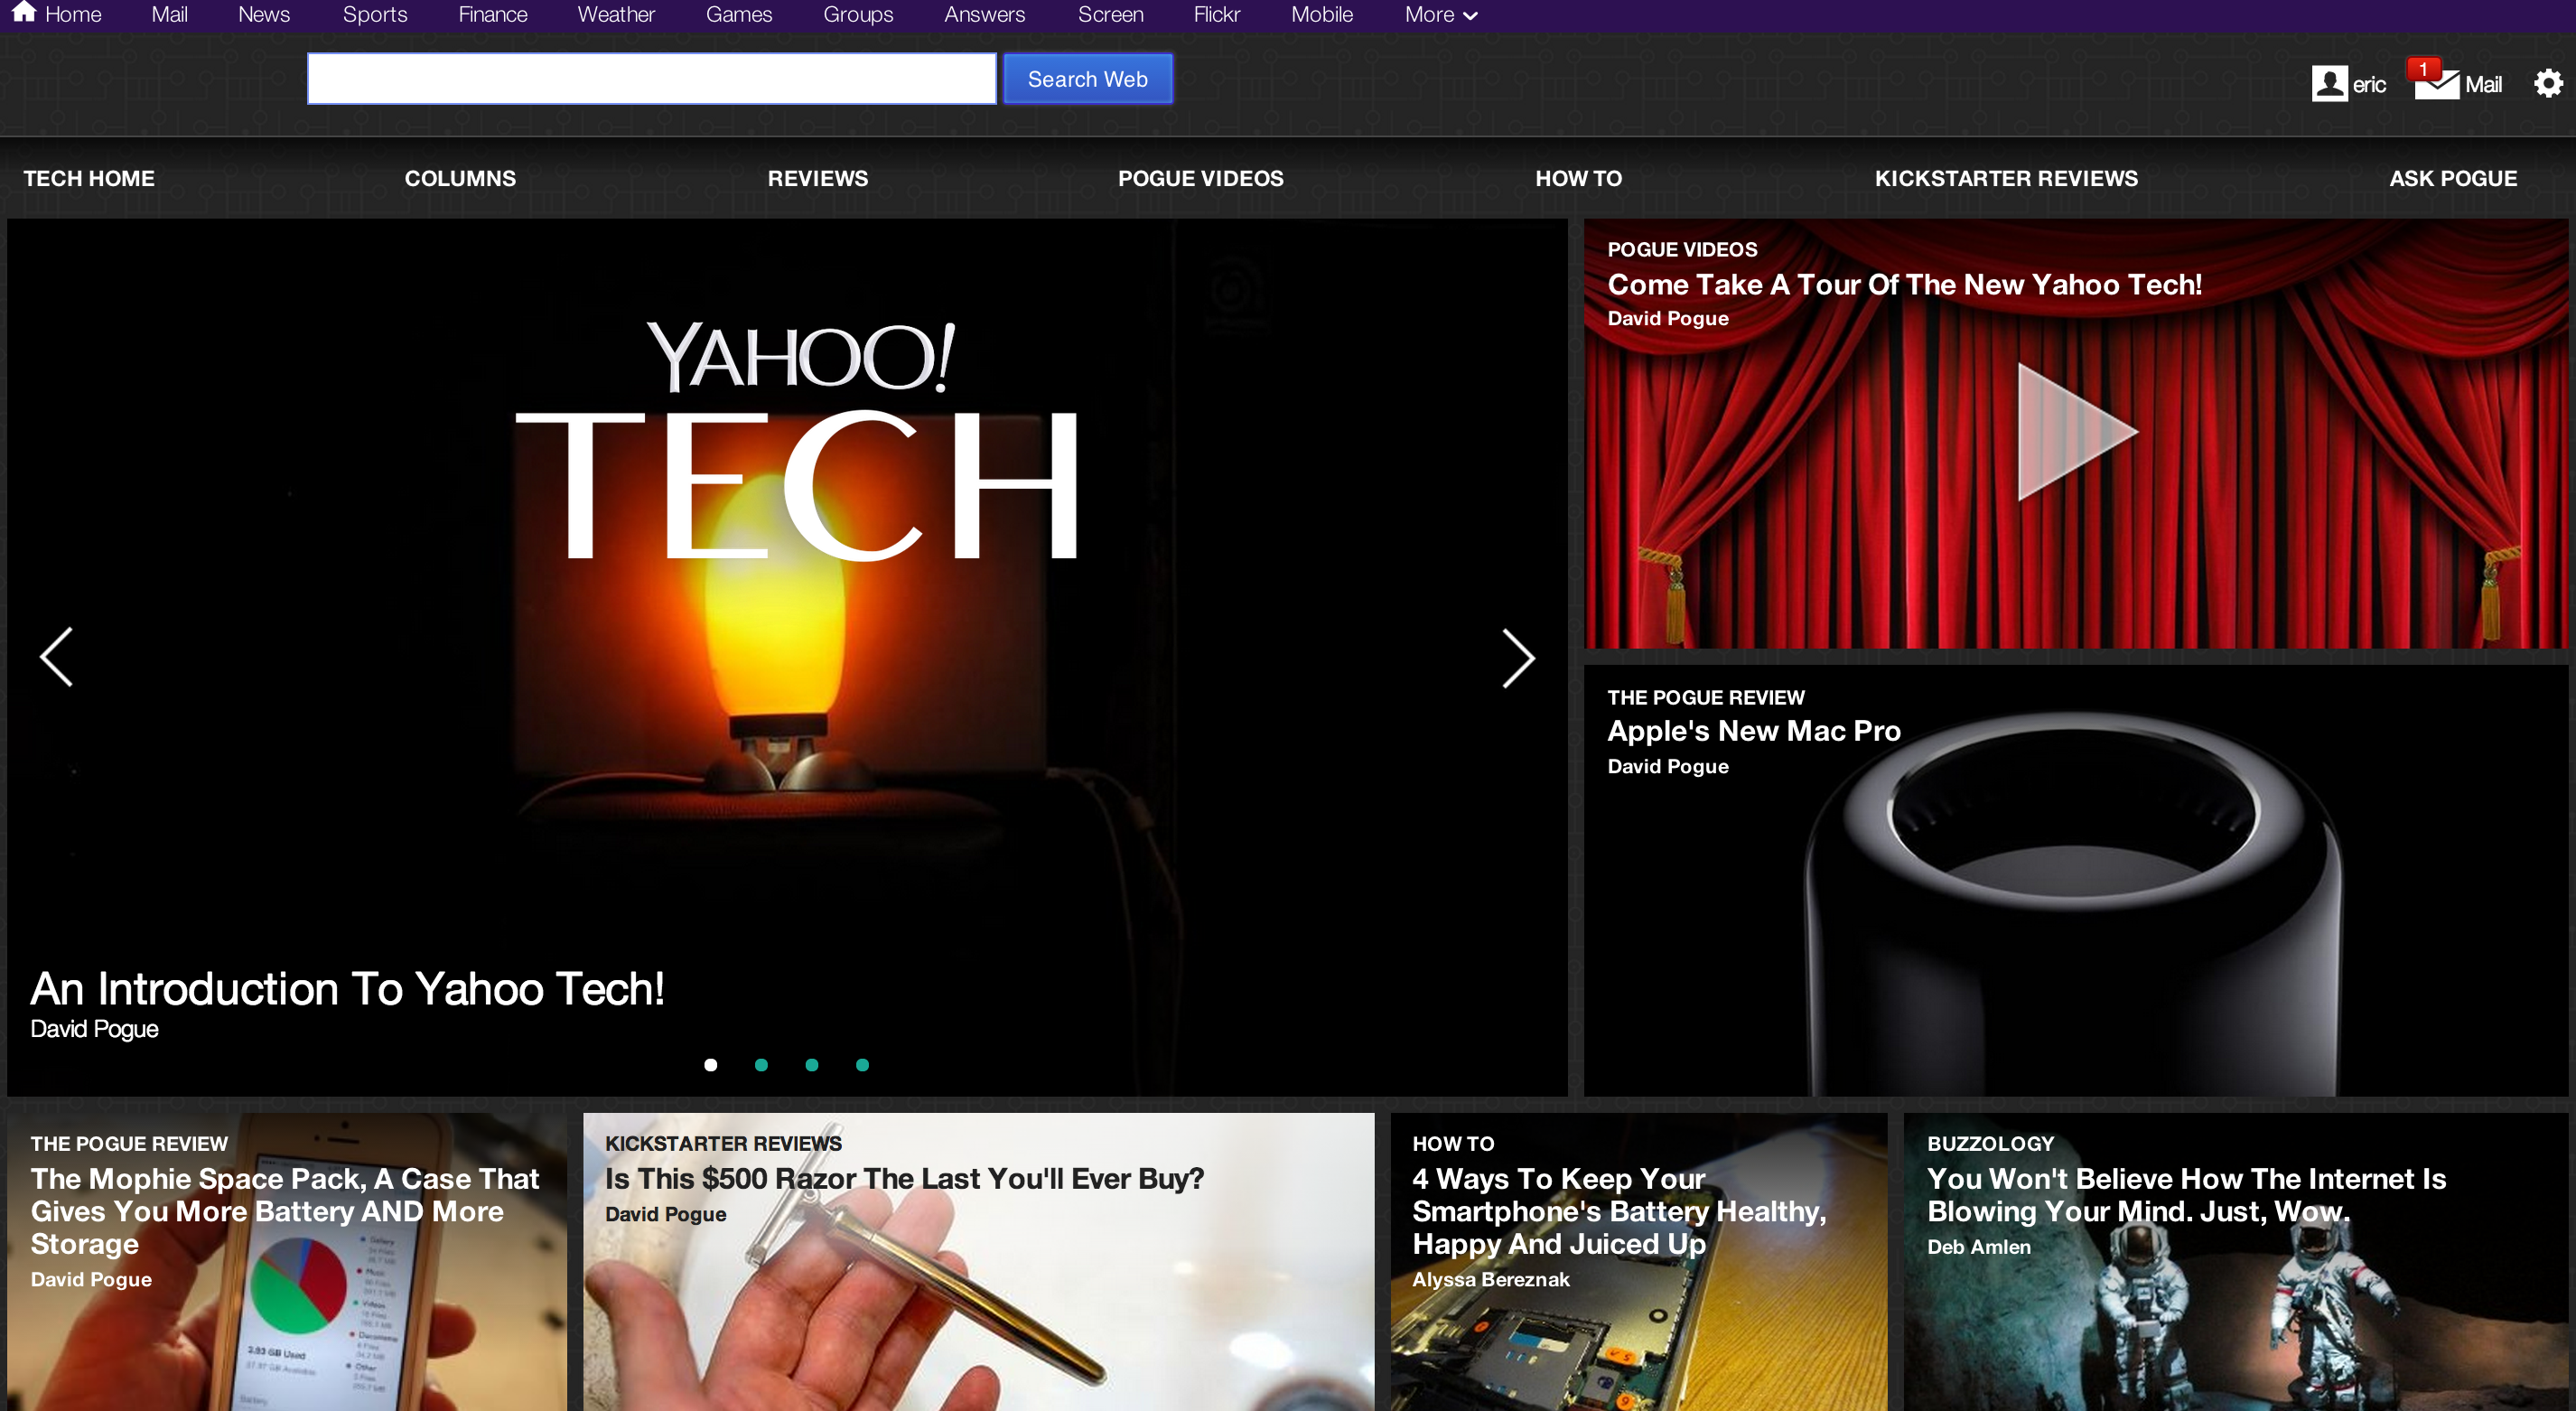The height and width of the screenshot is (1411, 2576).
Task: Open Mobile in top navigation
Action: tap(1322, 15)
